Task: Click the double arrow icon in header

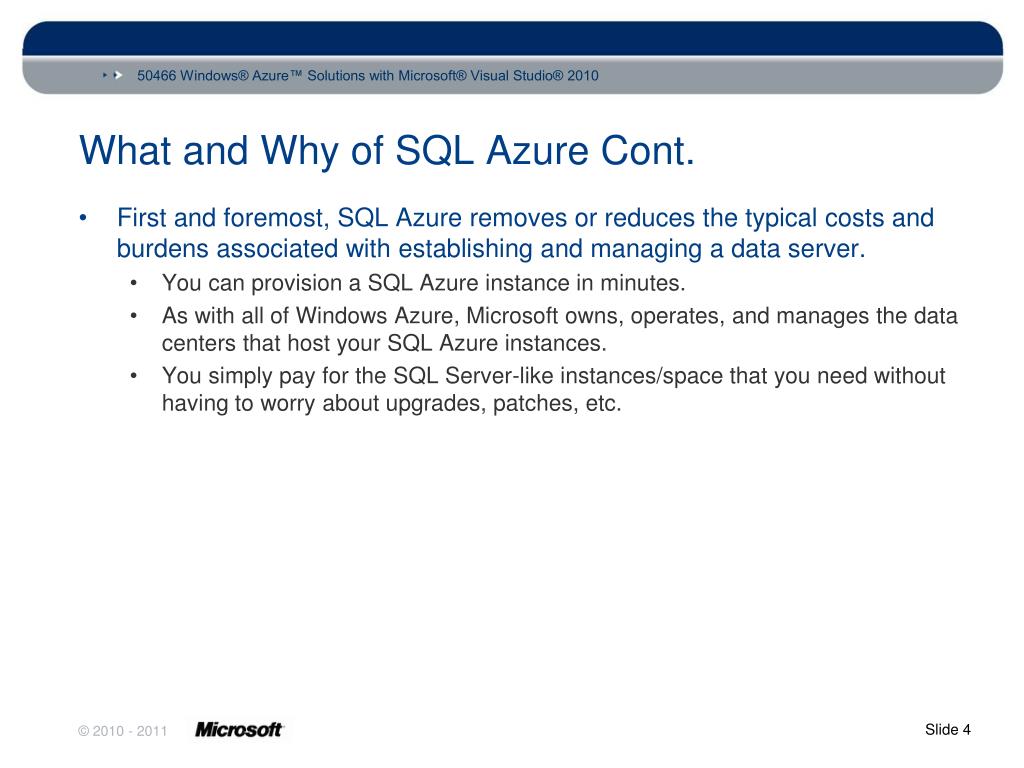Action: pos(113,75)
